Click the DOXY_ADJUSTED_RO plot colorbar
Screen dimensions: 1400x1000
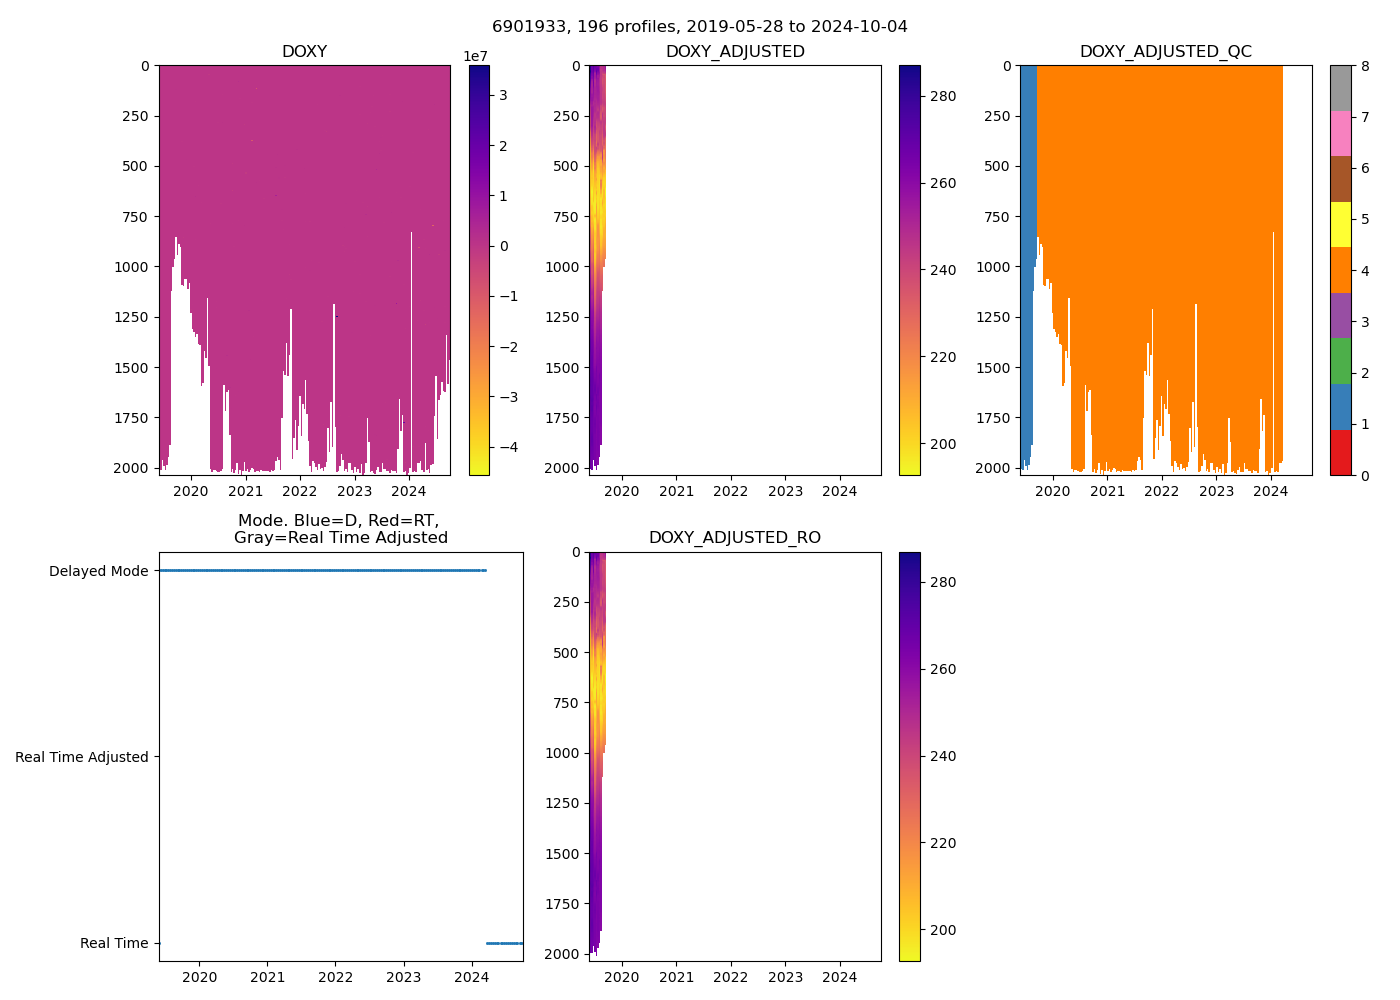point(909,756)
